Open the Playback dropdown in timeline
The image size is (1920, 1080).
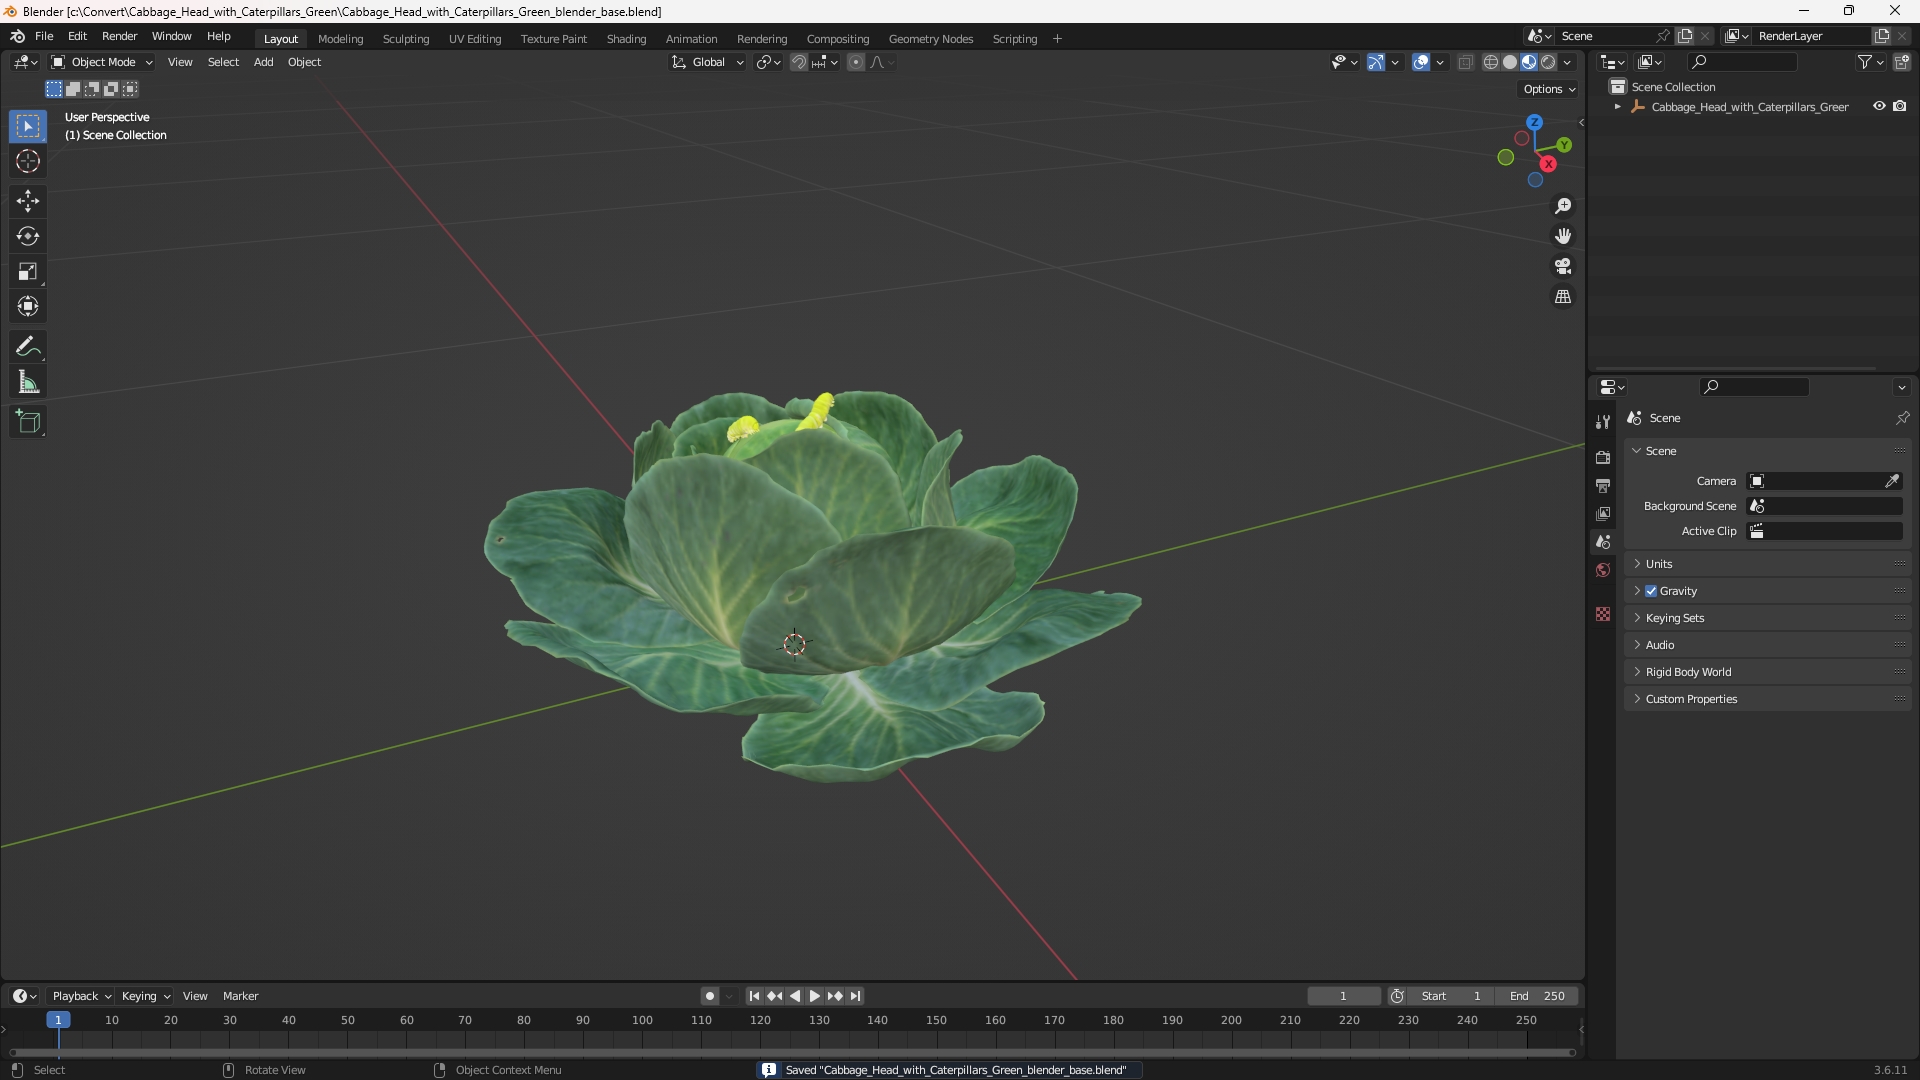[81, 996]
